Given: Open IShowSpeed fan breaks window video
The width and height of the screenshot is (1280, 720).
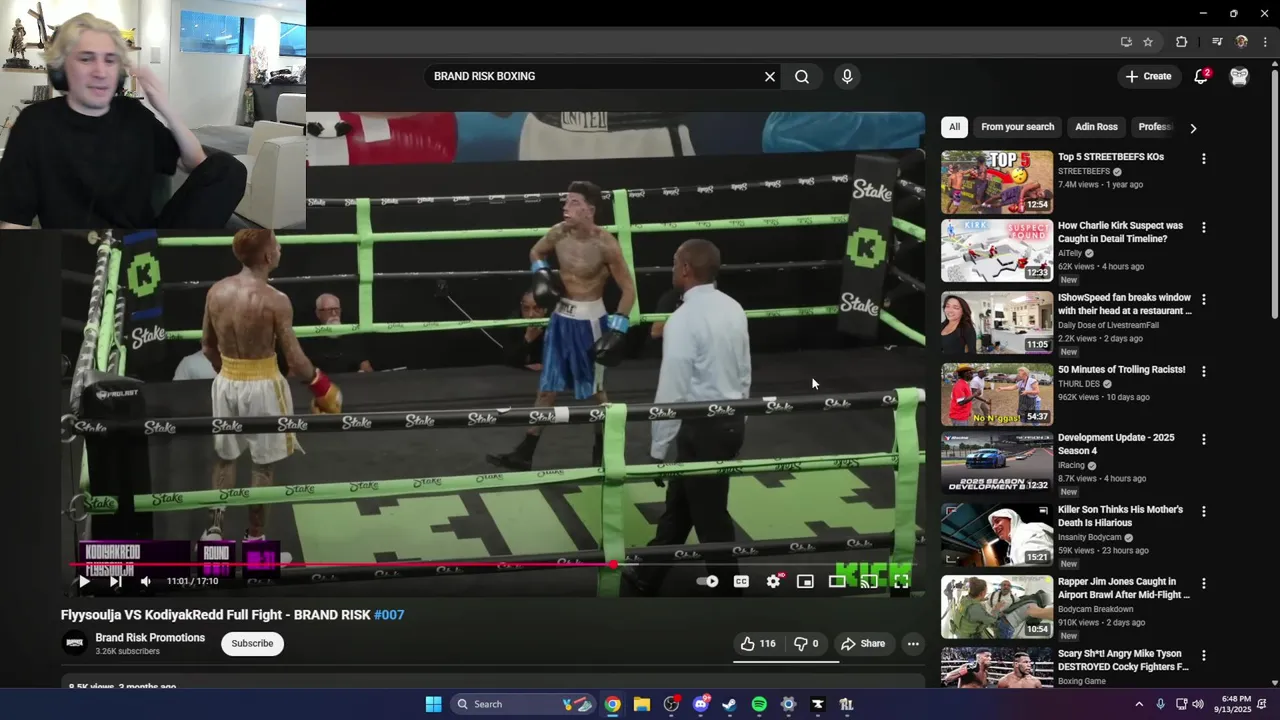Looking at the screenshot, I should click(1124, 304).
